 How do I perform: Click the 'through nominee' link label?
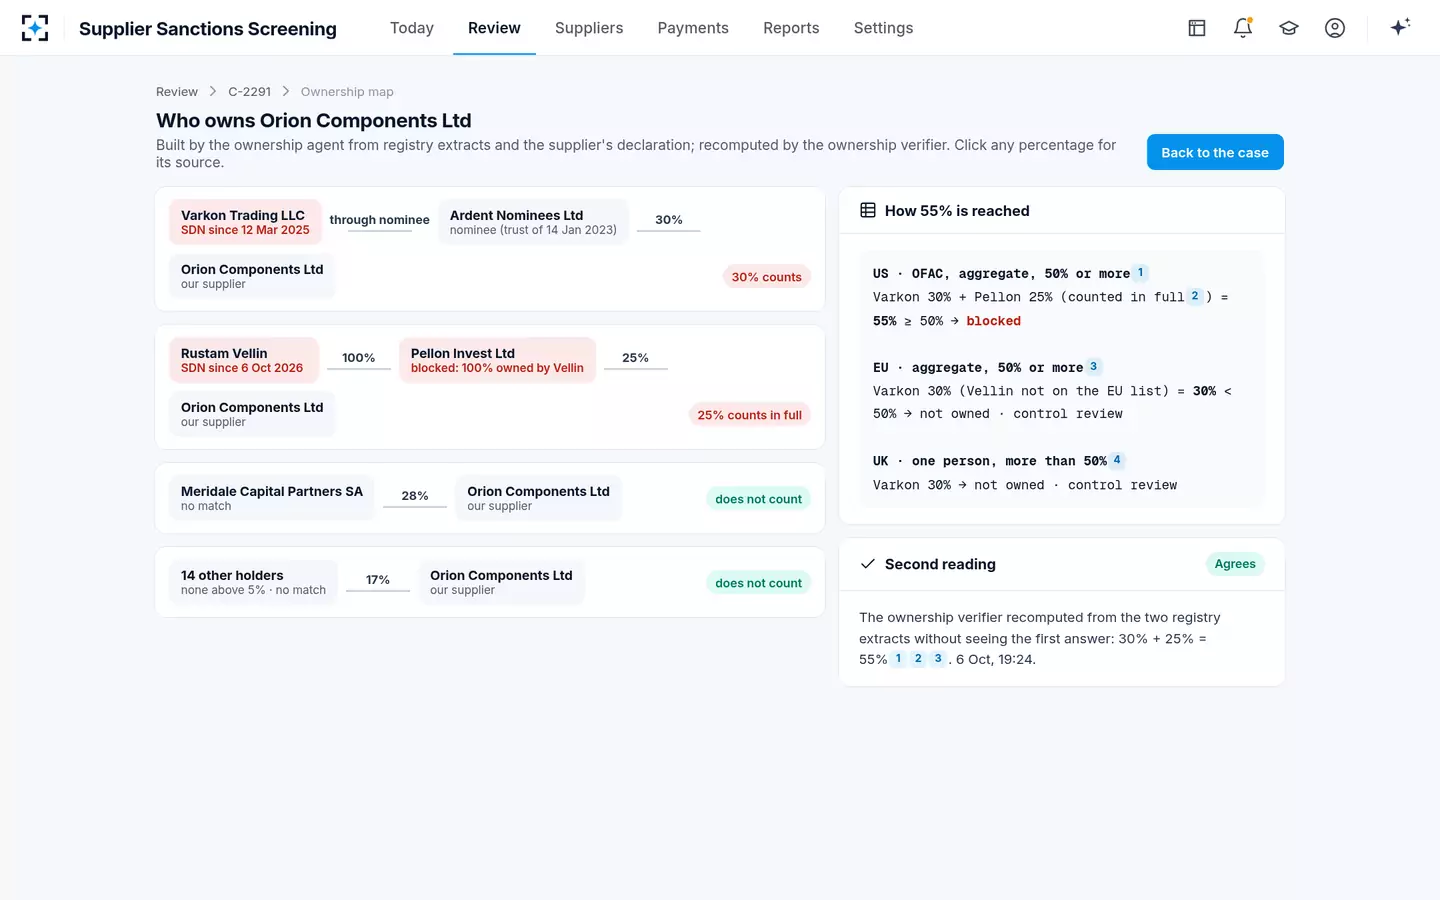[x=380, y=220]
